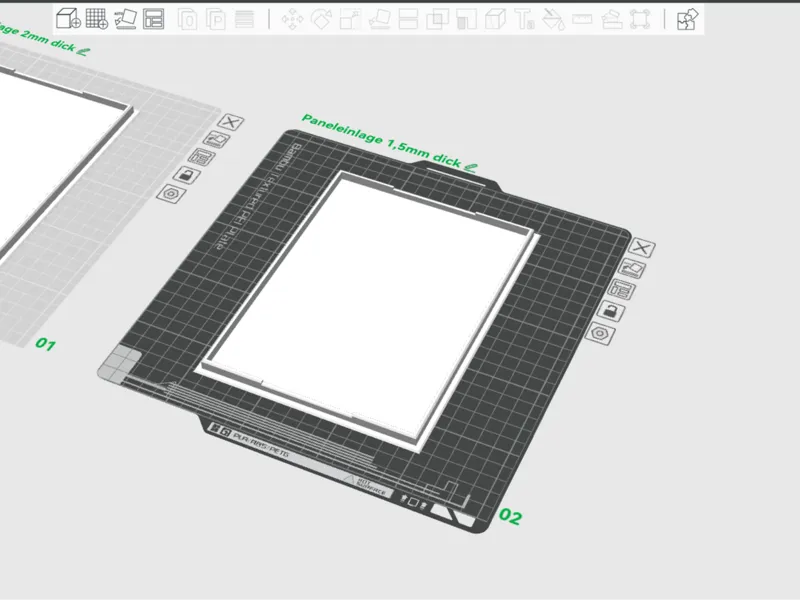The width and height of the screenshot is (800, 600).
Task: Open Assembly view puzzle icon
Action: click(687, 19)
